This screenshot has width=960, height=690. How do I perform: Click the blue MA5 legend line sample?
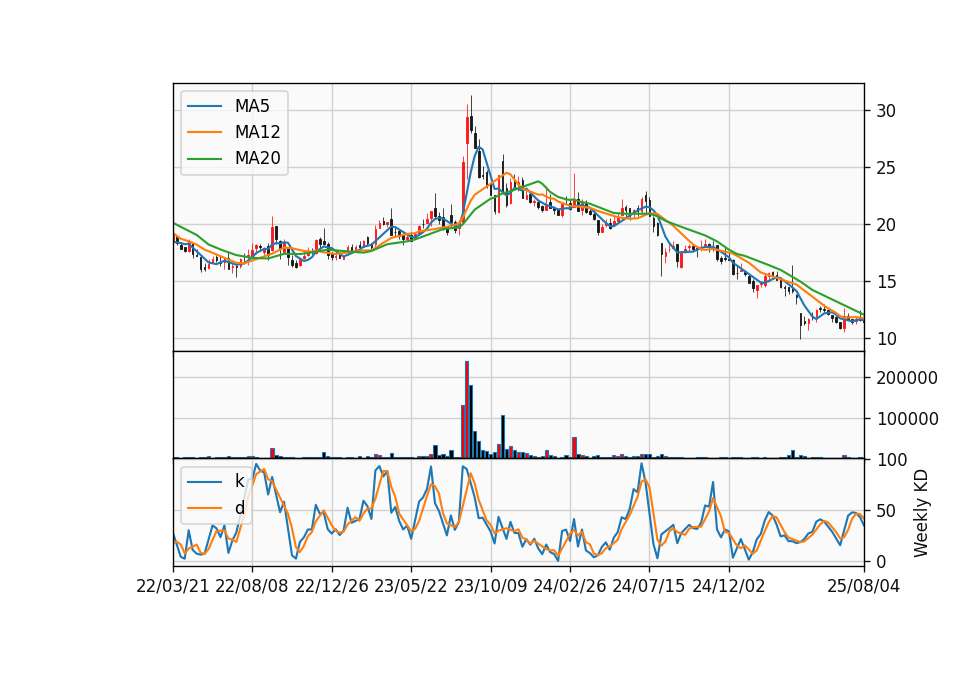point(204,106)
